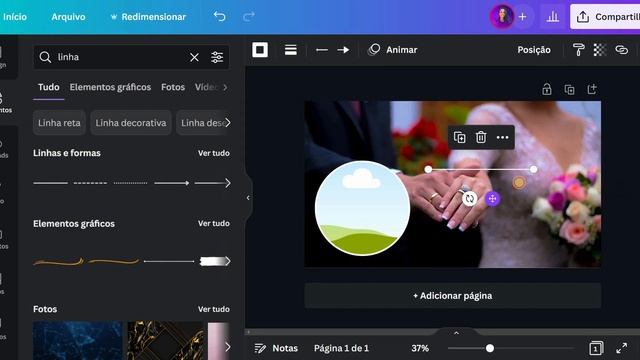The image size is (640, 360).
Task: Click the purple move handle
Action: (x=493, y=199)
